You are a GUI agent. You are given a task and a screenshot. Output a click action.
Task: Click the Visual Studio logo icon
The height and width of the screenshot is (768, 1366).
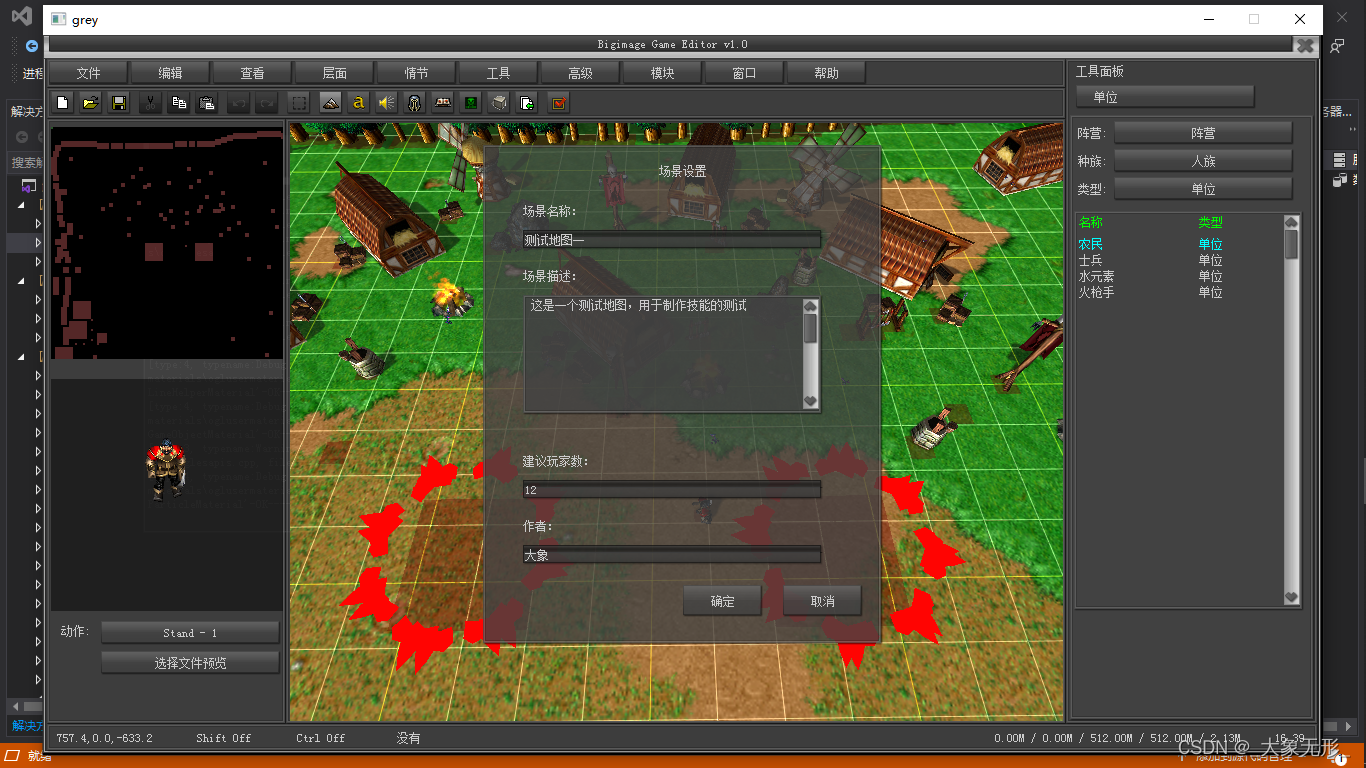[x=21, y=18]
